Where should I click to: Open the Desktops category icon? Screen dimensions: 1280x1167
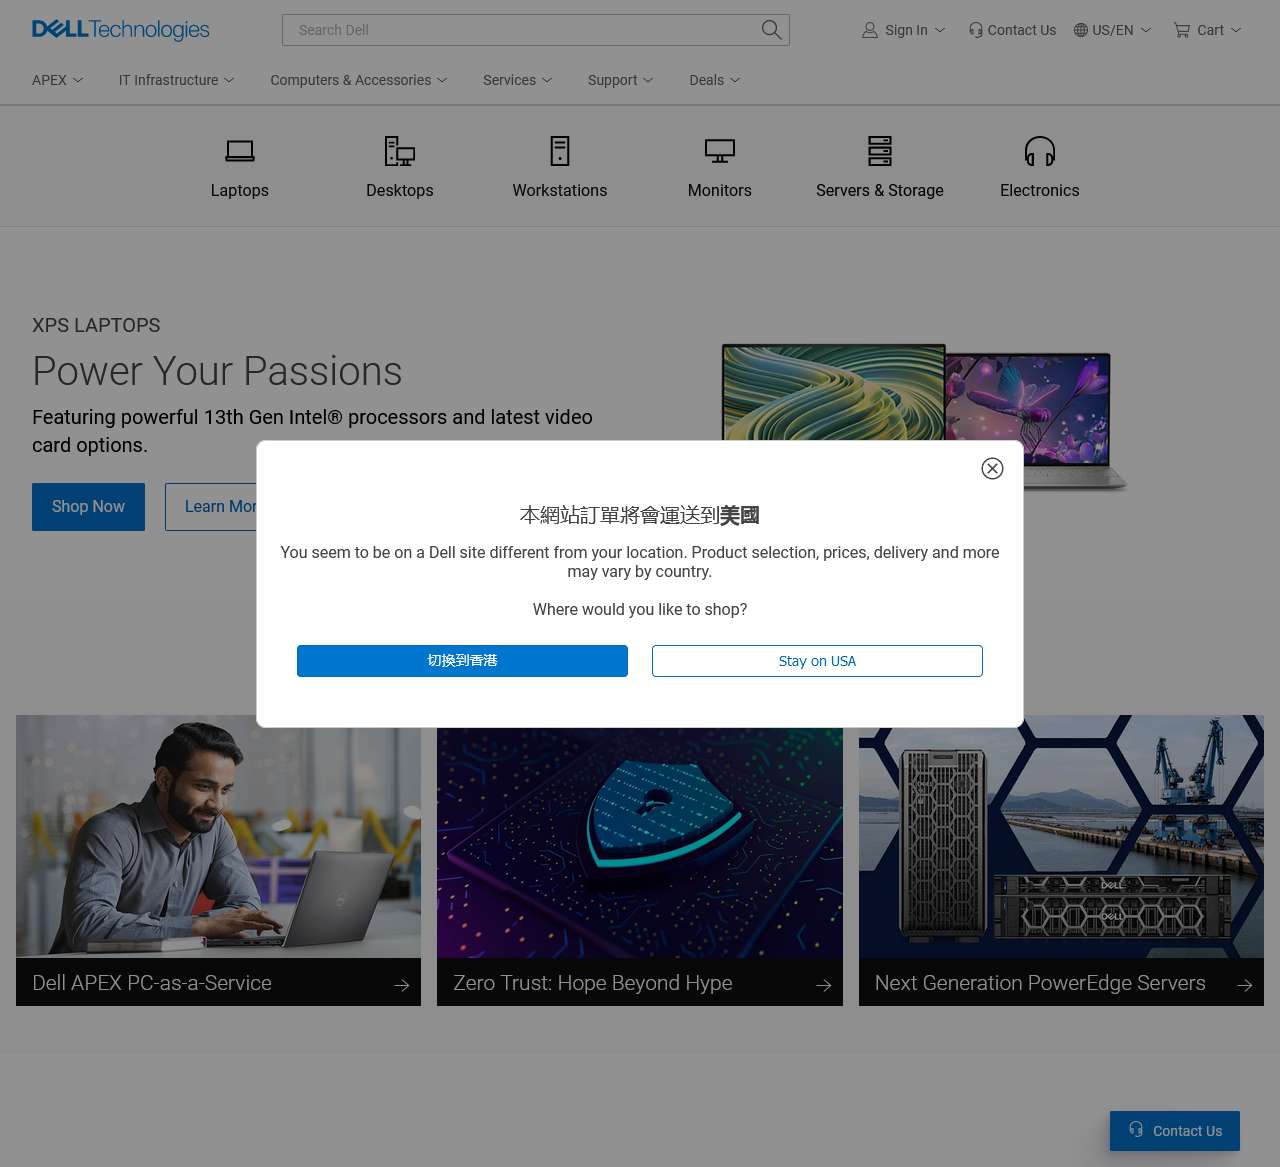coord(400,151)
